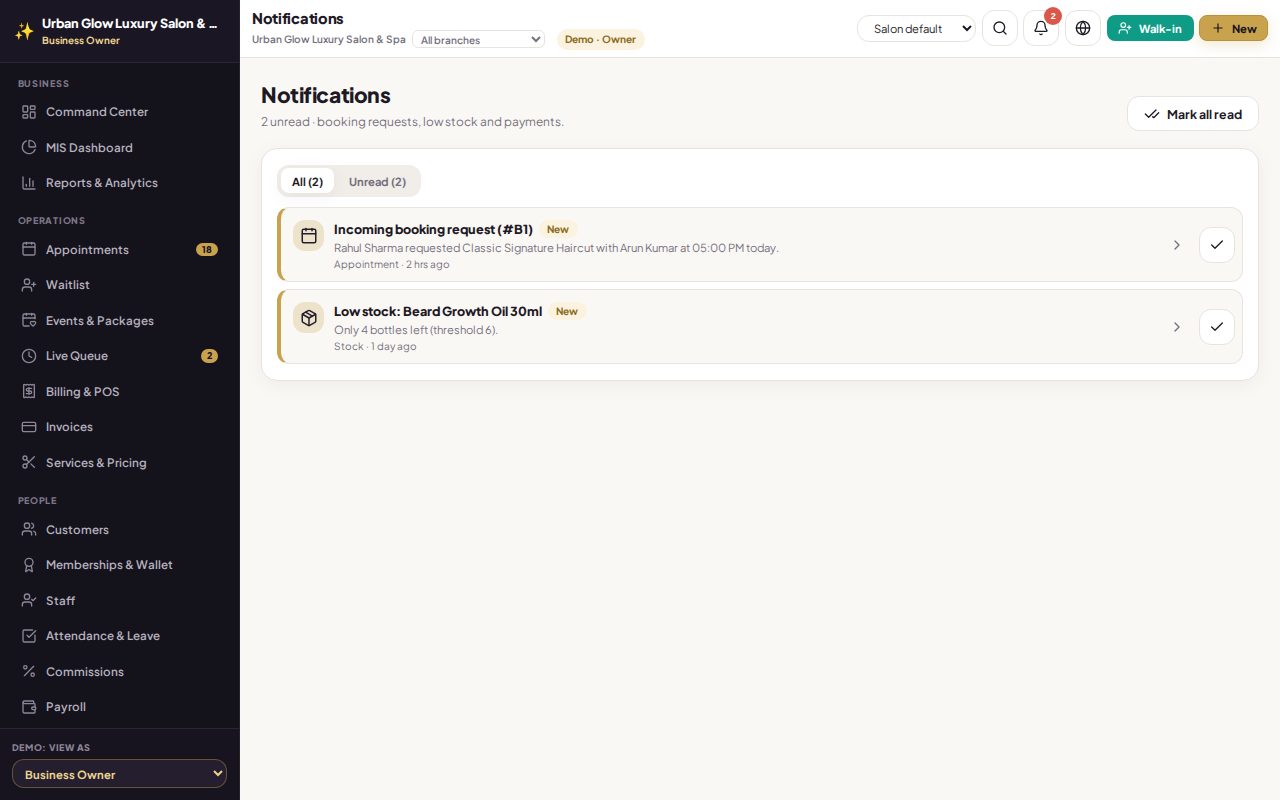Click the New tag on low stock notification
Viewport: 1280px width, 800px height.
567,311
